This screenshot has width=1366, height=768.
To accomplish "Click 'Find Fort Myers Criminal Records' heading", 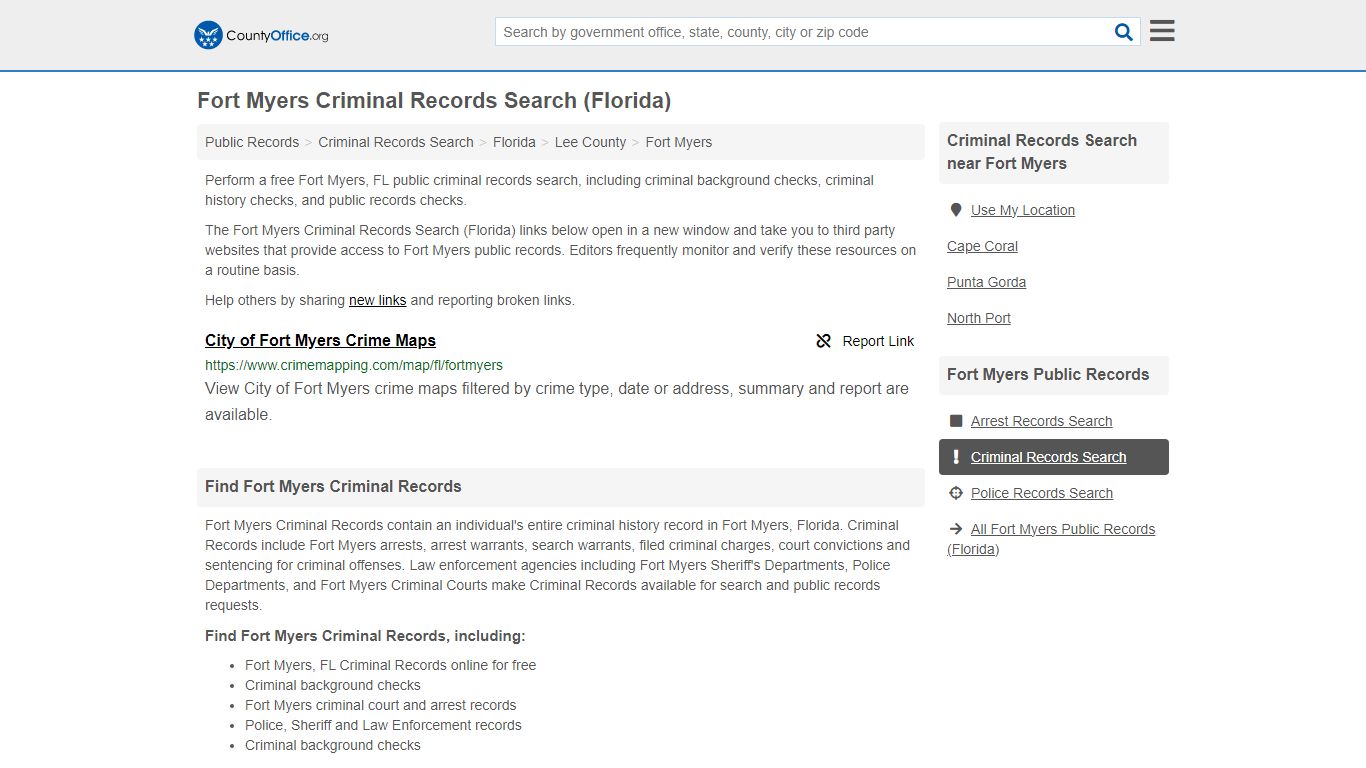I will [x=333, y=486].
